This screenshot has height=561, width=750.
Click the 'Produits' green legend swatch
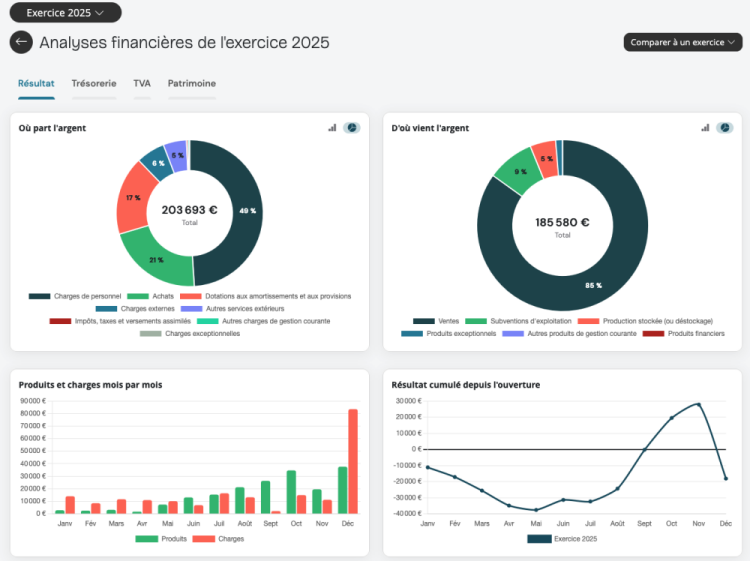point(147,539)
